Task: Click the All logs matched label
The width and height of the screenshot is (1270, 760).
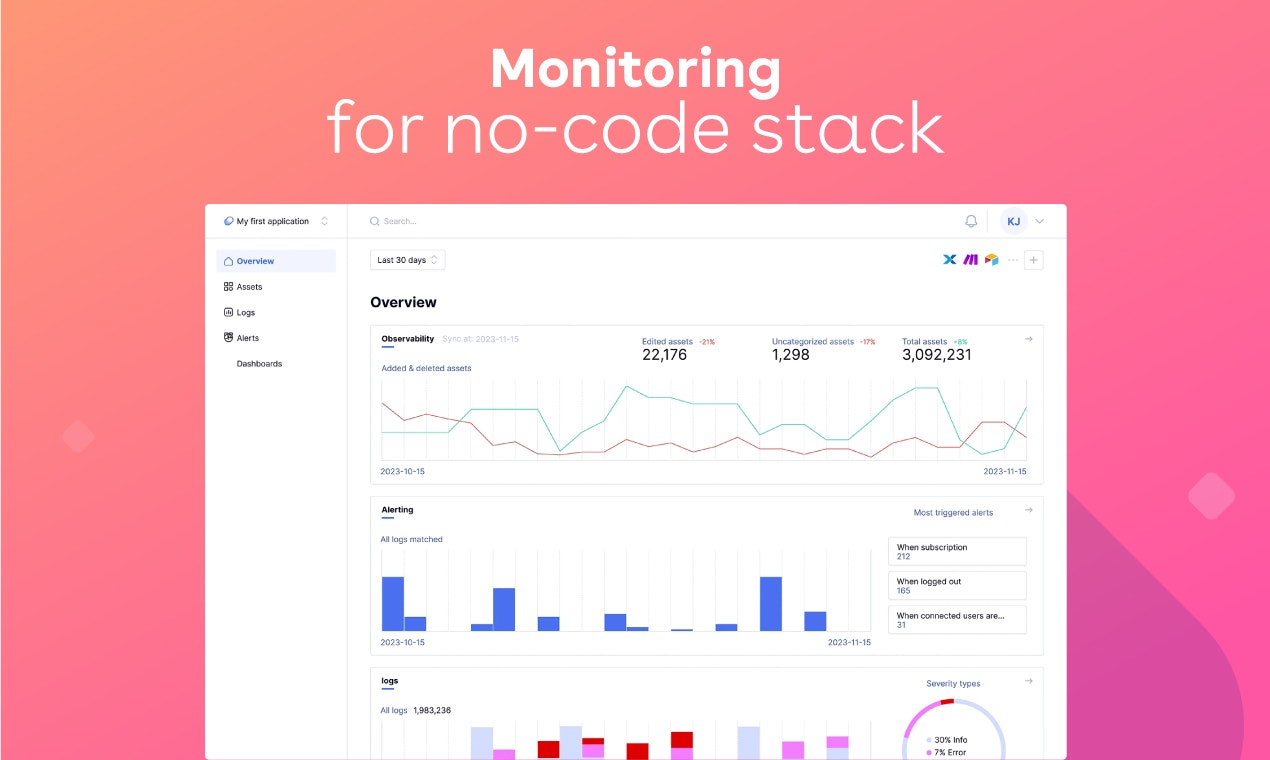Action: pyautogui.click(x=411, y=539)
